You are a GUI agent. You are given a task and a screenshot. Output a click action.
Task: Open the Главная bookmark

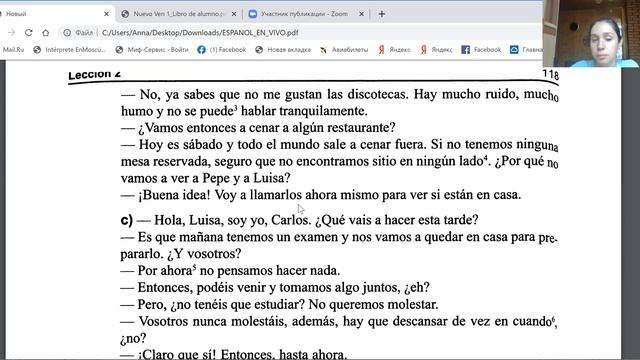(527, 49)
